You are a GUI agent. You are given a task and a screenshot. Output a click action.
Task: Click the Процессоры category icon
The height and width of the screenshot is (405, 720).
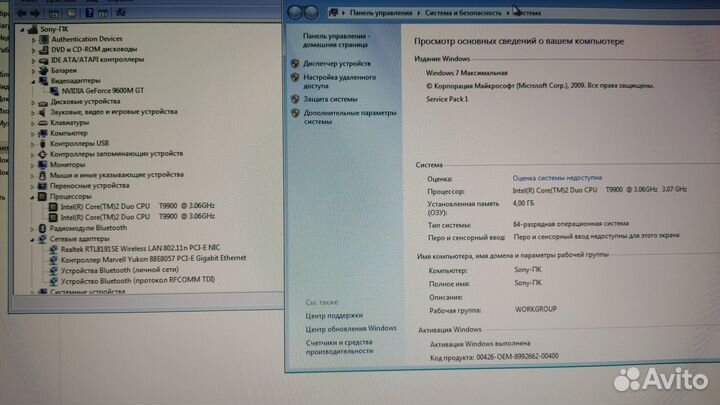click(42, 197)
